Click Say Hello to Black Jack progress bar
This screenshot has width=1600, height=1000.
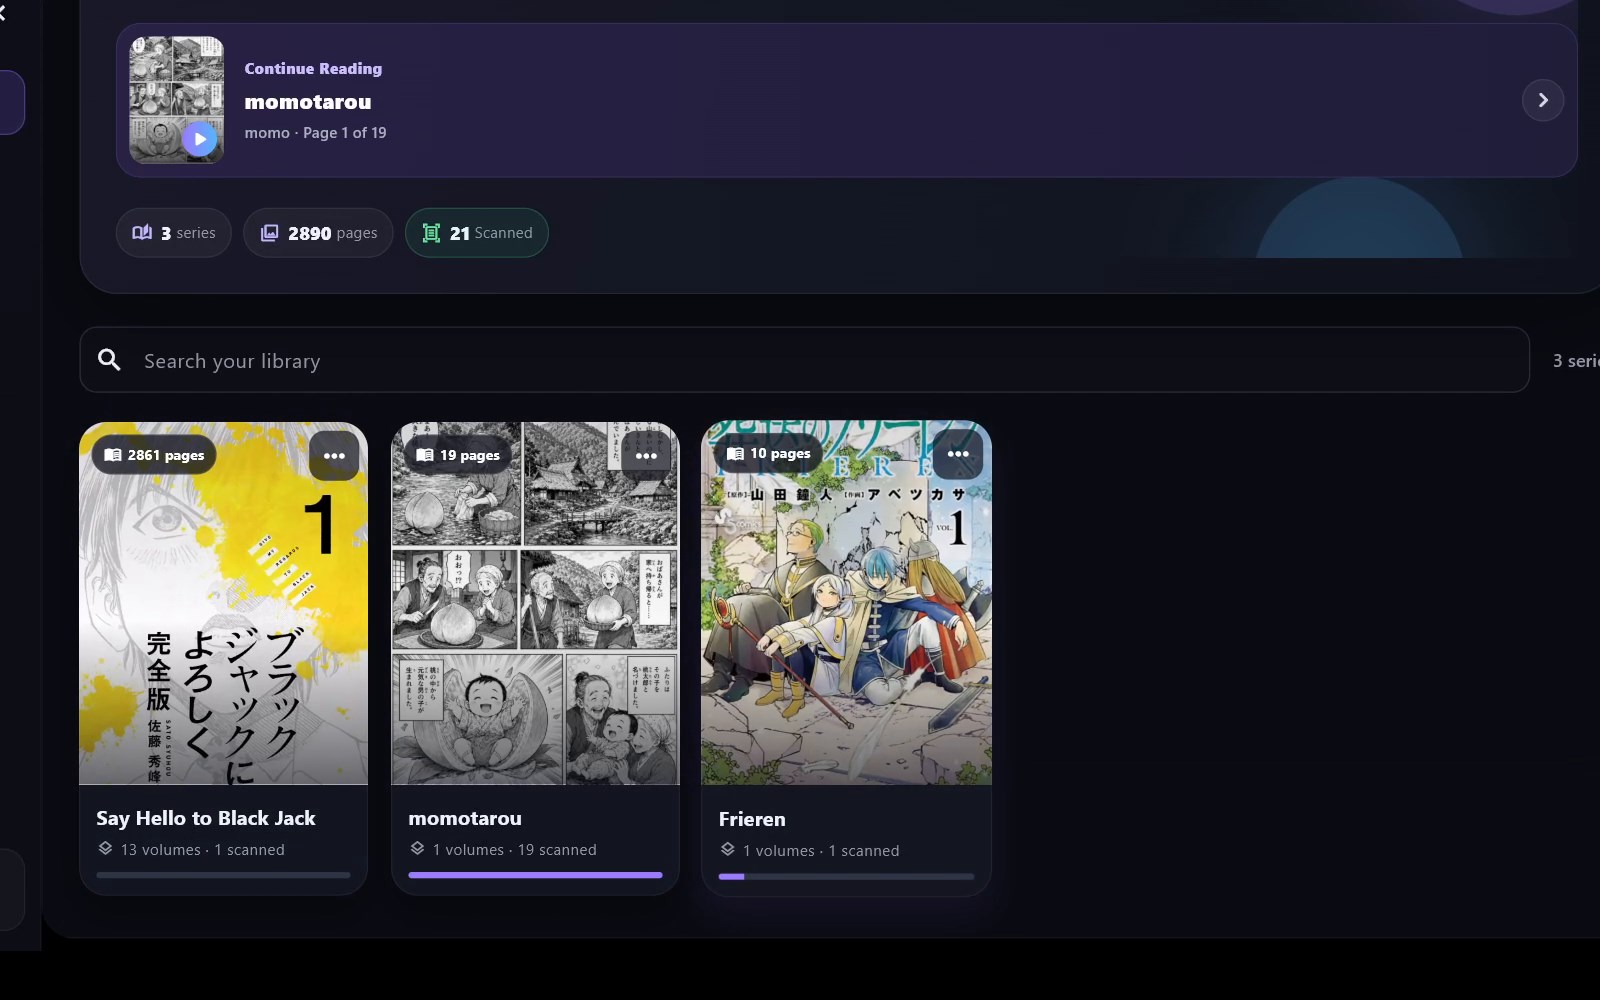(223, 875)
